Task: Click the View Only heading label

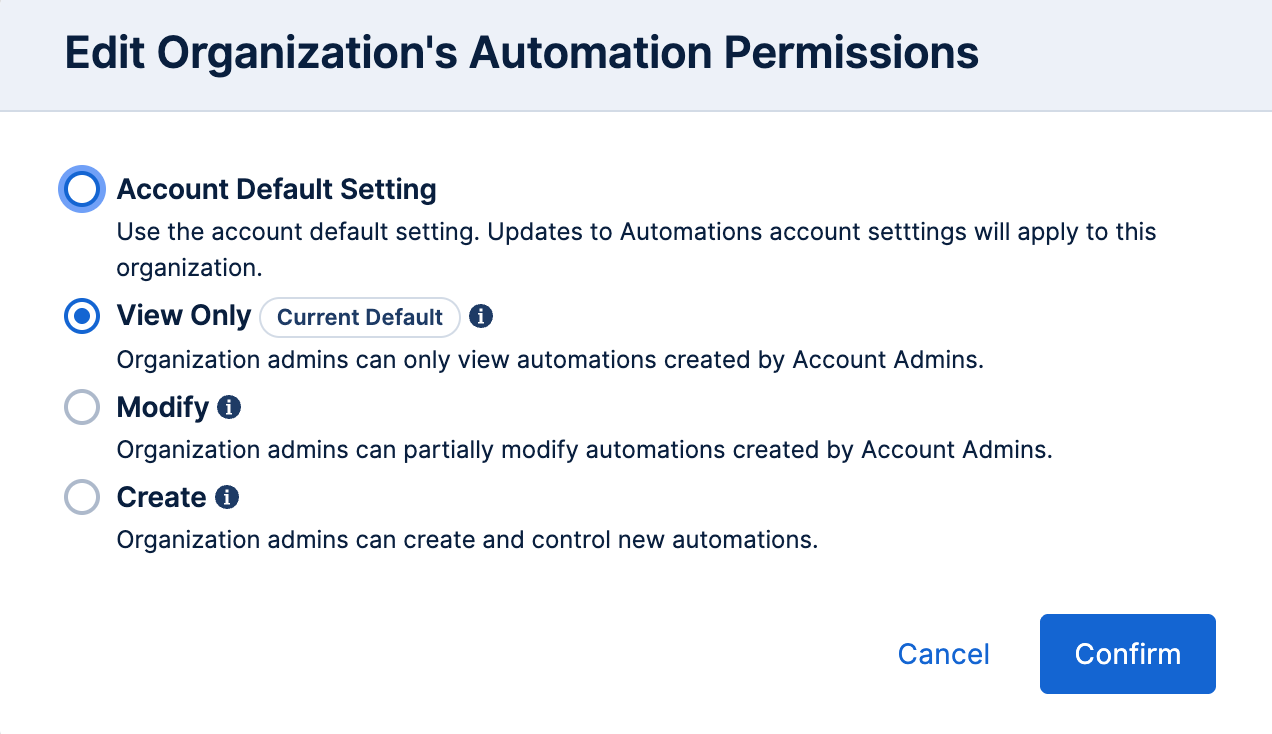Action: pos(184,316)
